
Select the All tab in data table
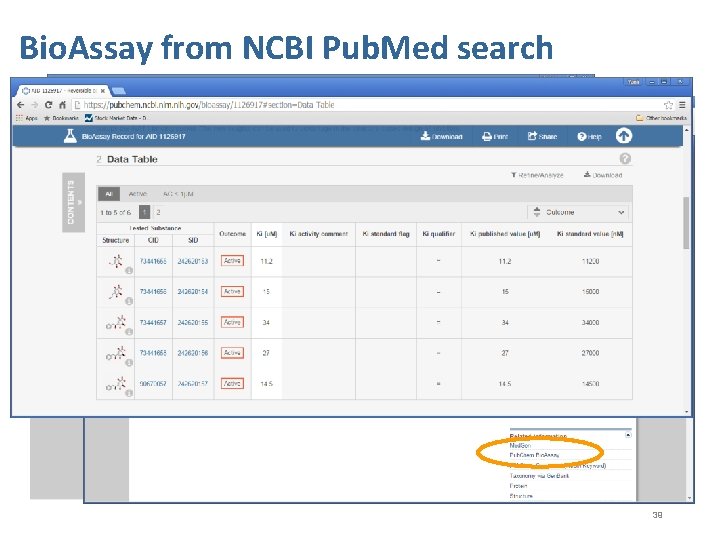pos(109,194)
